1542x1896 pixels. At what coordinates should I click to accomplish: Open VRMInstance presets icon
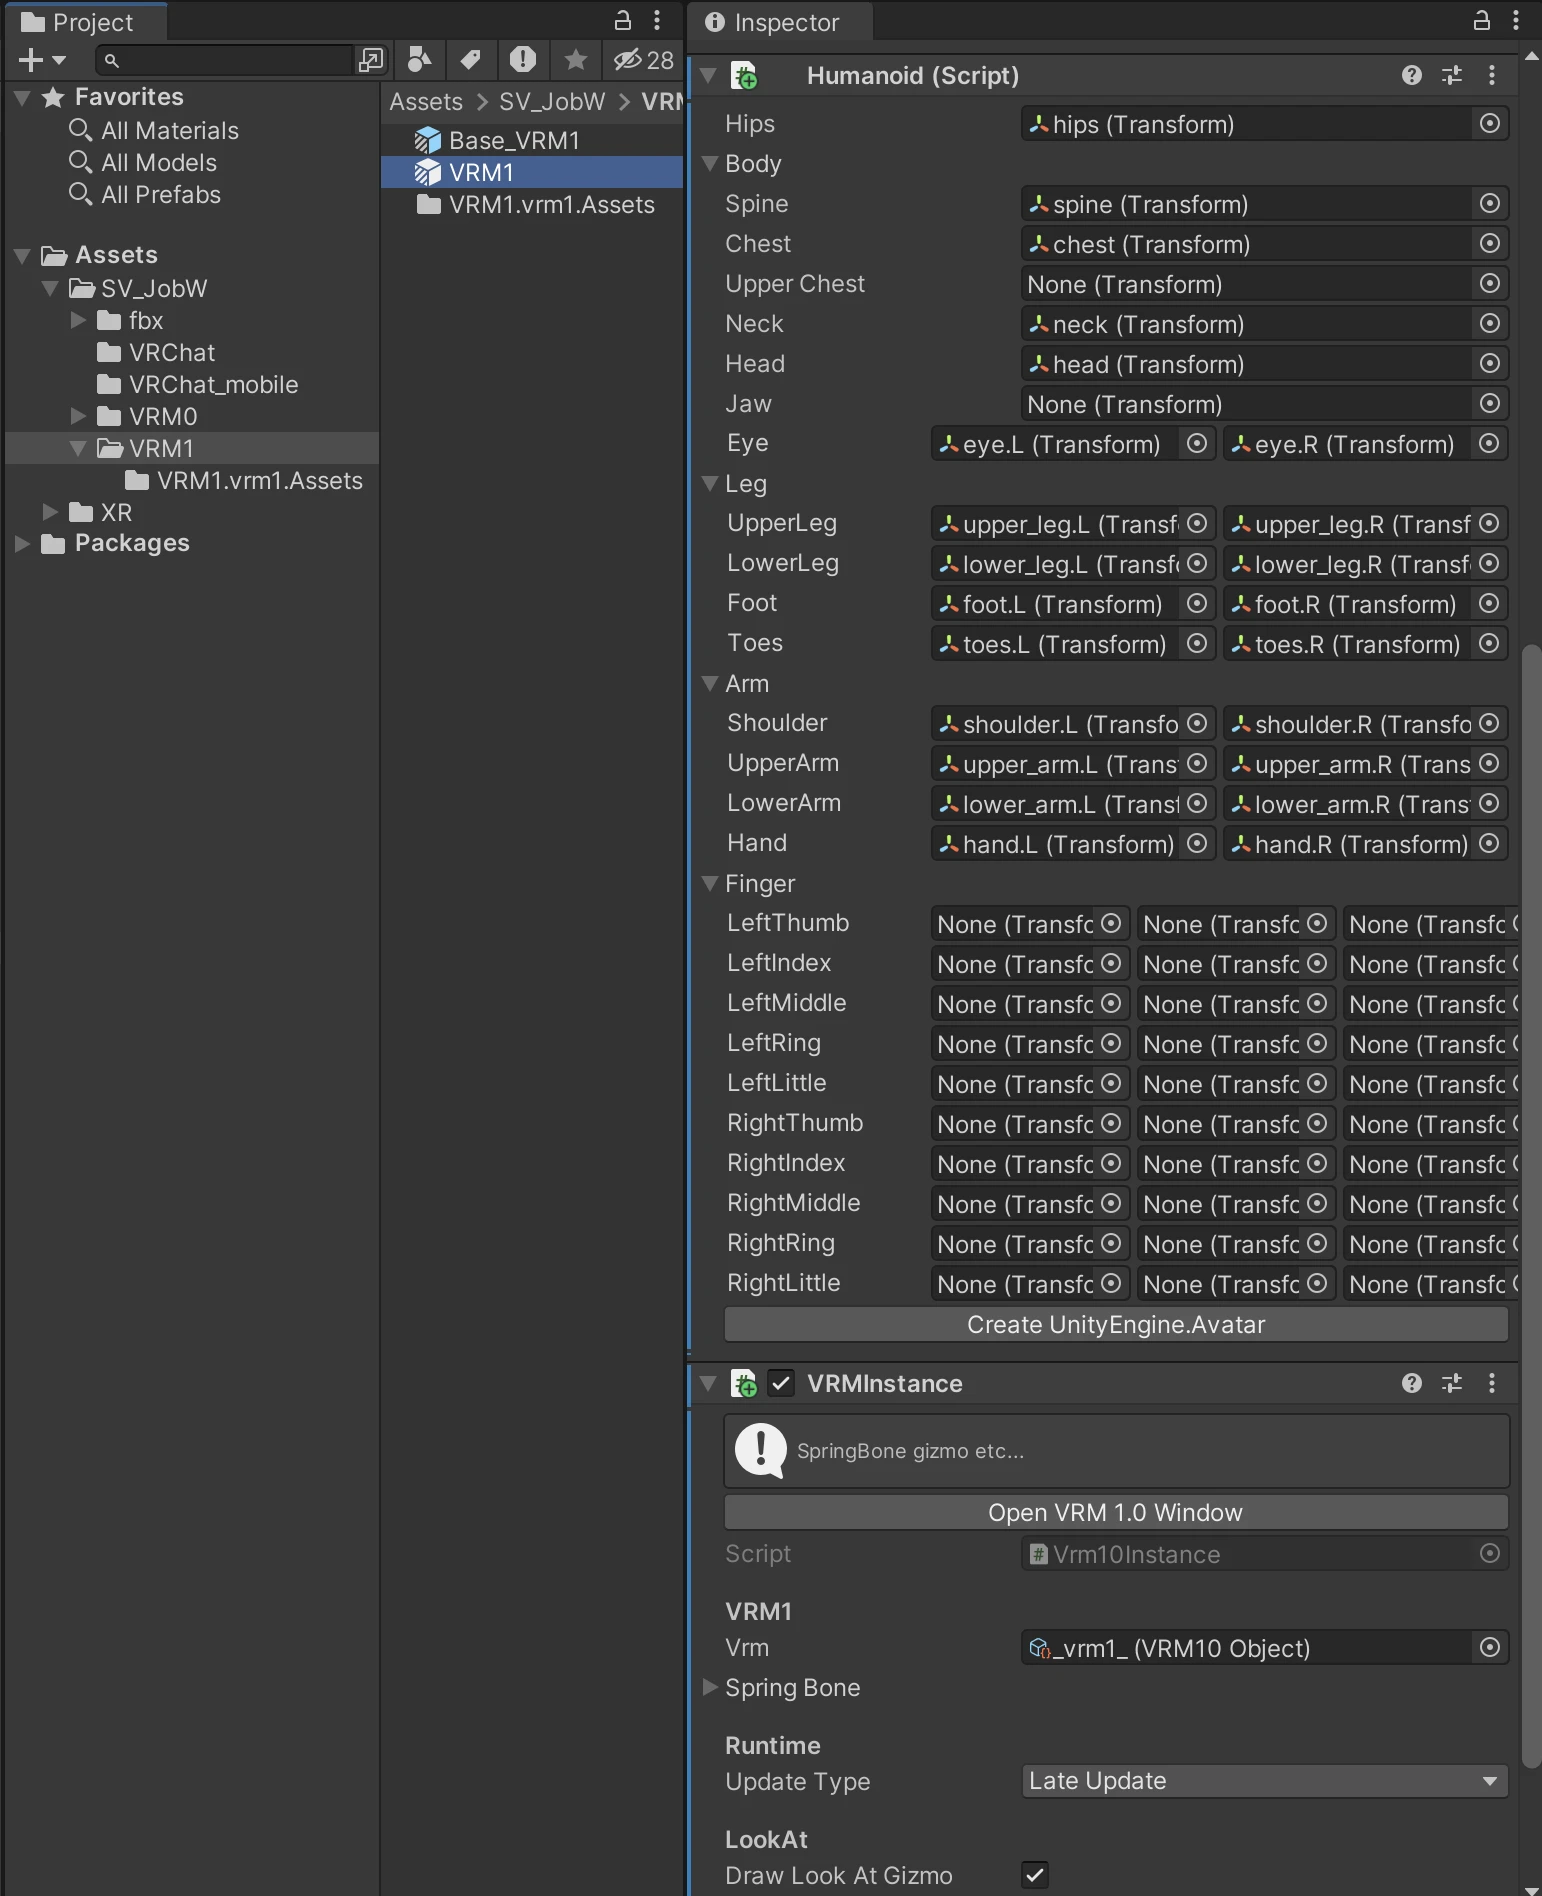pyautogui.click(x=1452, y=1384)
